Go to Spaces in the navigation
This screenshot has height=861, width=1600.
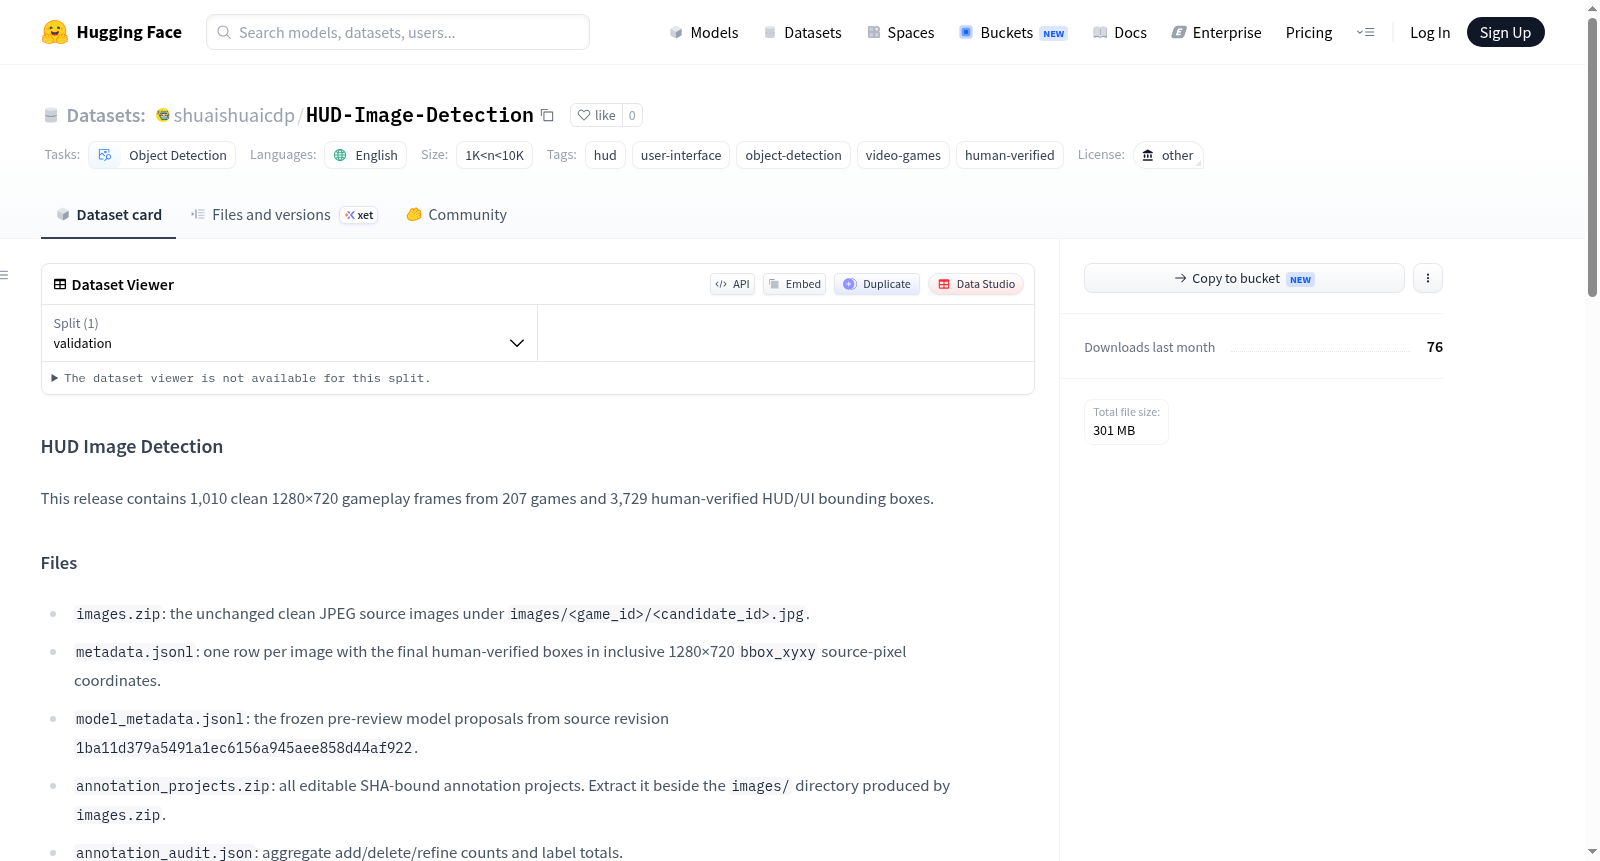point(900,32)
